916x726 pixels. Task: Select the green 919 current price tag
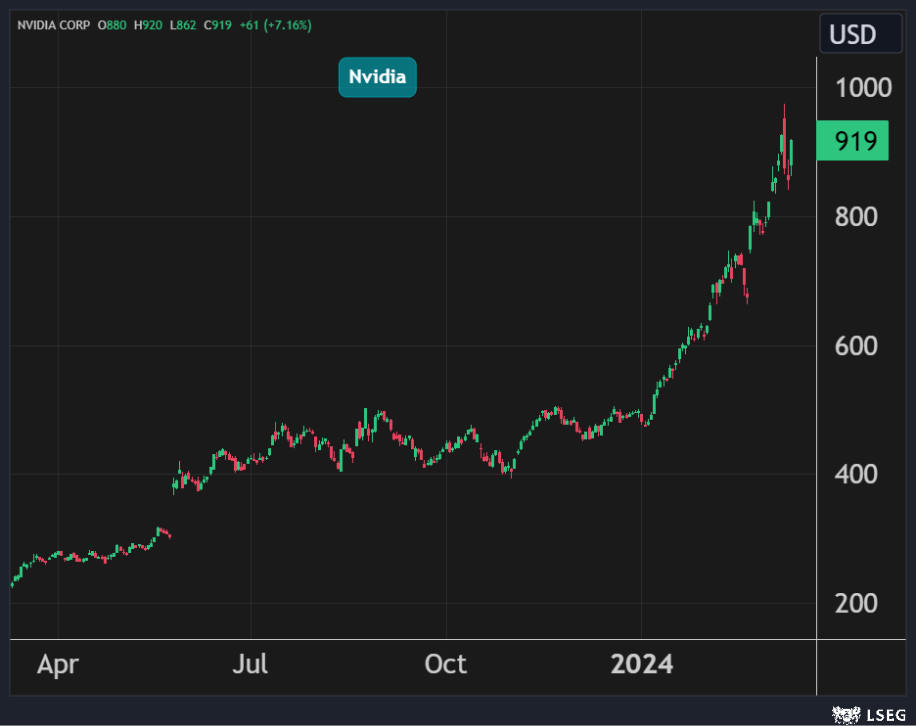pyautogui.click(x=852, y=142)
